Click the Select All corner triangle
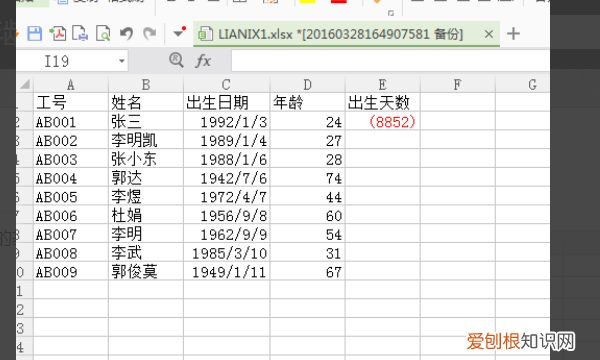Screen dimensions: 600x360 point(25,84)
